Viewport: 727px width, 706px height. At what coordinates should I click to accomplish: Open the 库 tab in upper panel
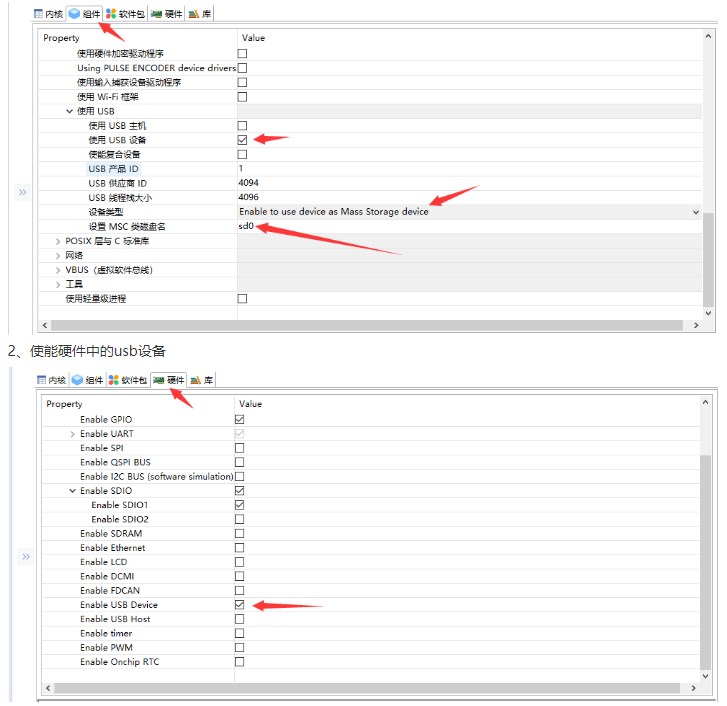click(x=200, y=14)
